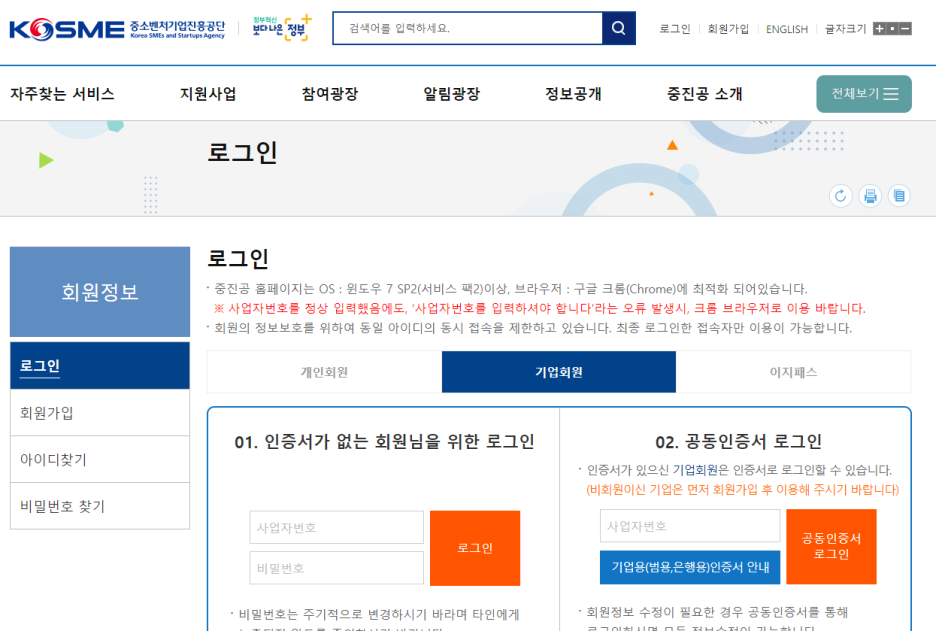Click the 글자크기 label
936x631 pixels.
(845, 29)
